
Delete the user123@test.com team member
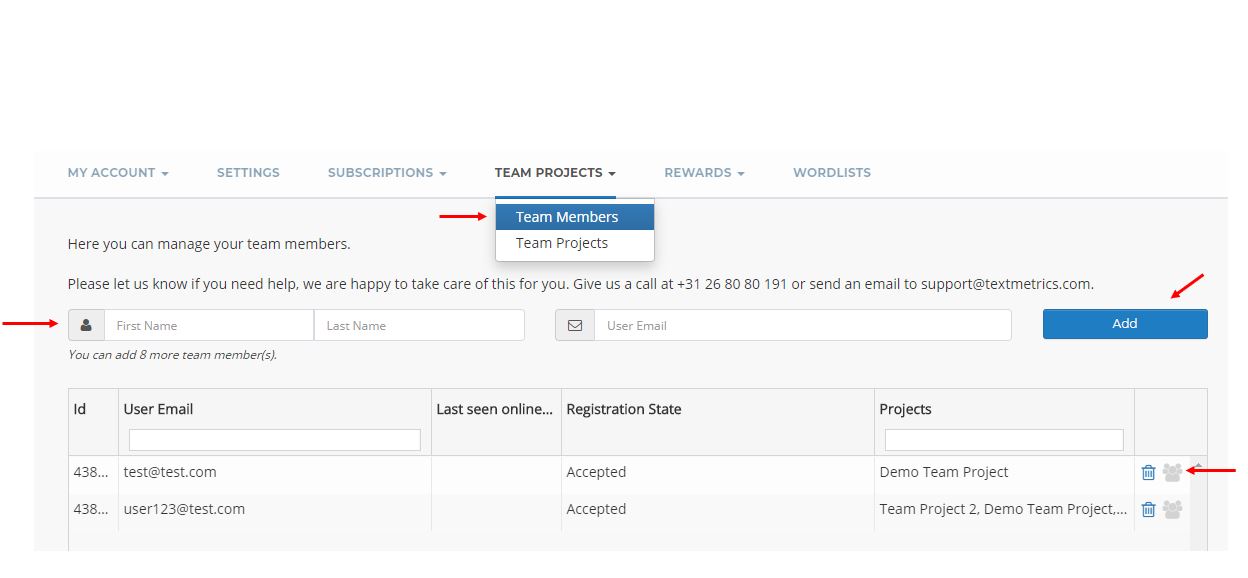(x=1148, y=510)
